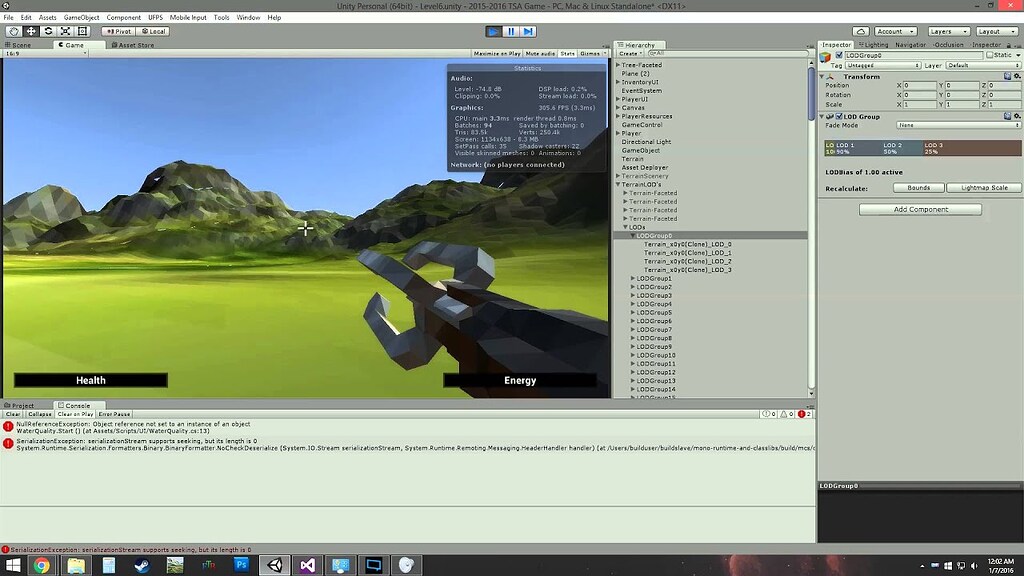Open the Fade Mode dropdown

tap(959, 124)
